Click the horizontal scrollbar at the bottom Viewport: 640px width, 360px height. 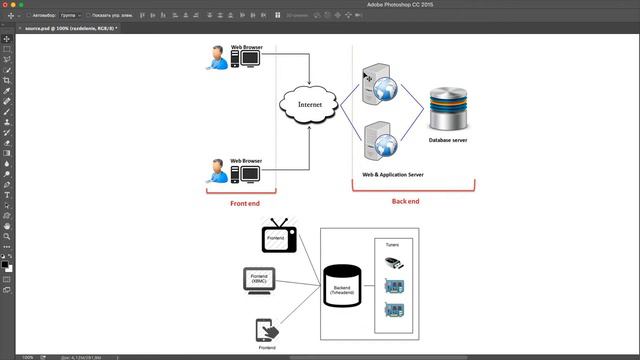[x=378, y=358]
